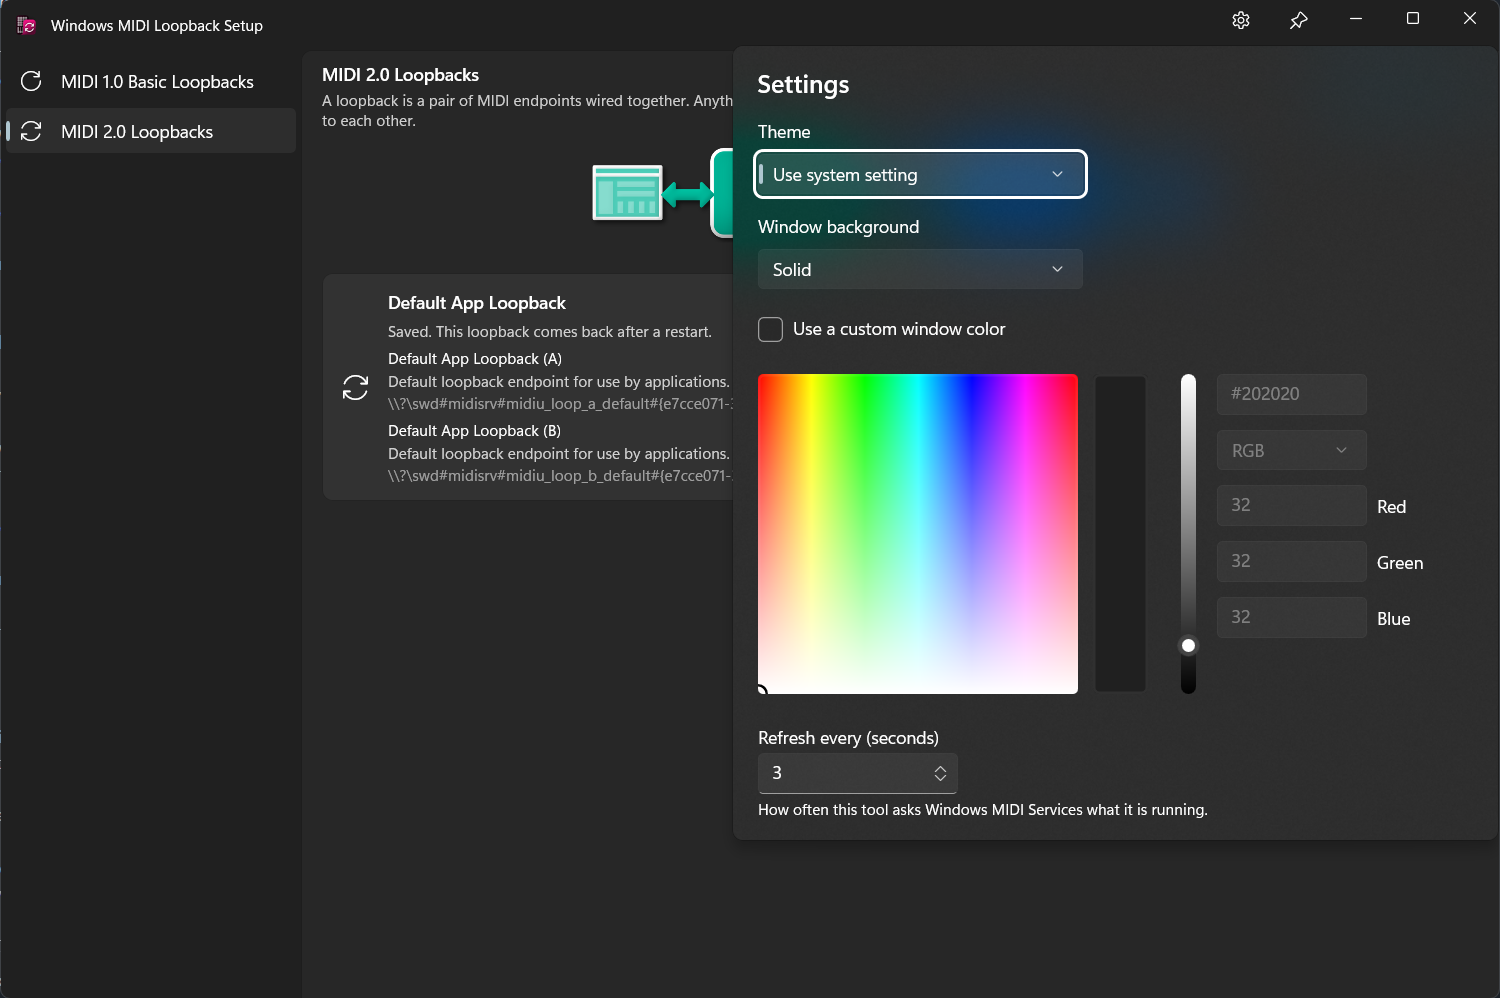Click the refresh seconds spinner arrows

(x=940, y=773)
